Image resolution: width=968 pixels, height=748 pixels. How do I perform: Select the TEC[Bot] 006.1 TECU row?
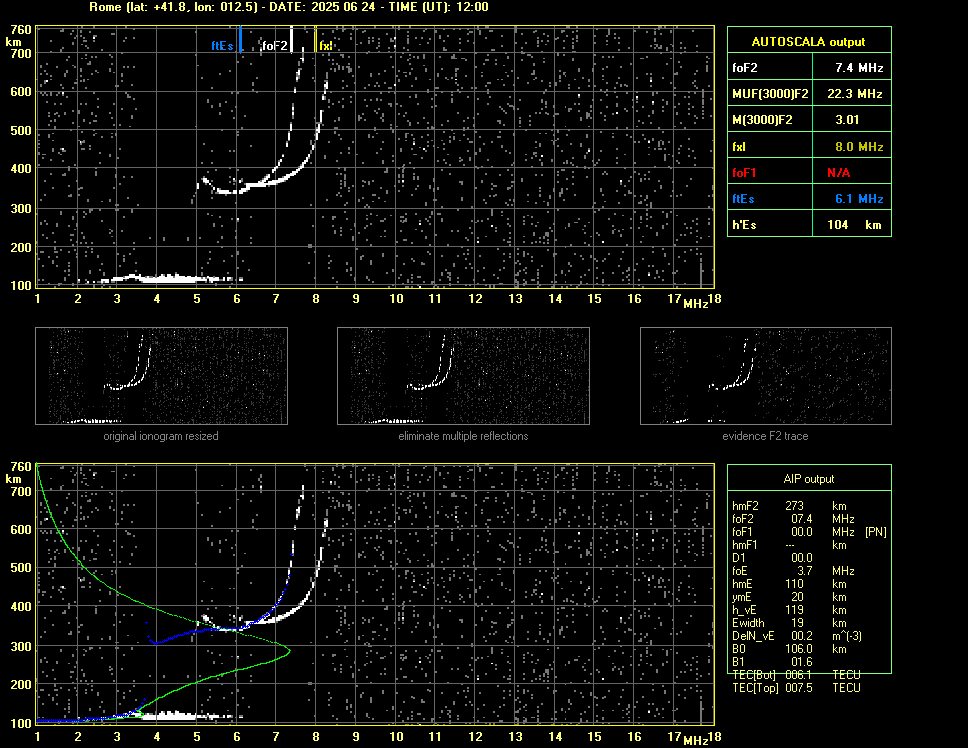point(796,675)
